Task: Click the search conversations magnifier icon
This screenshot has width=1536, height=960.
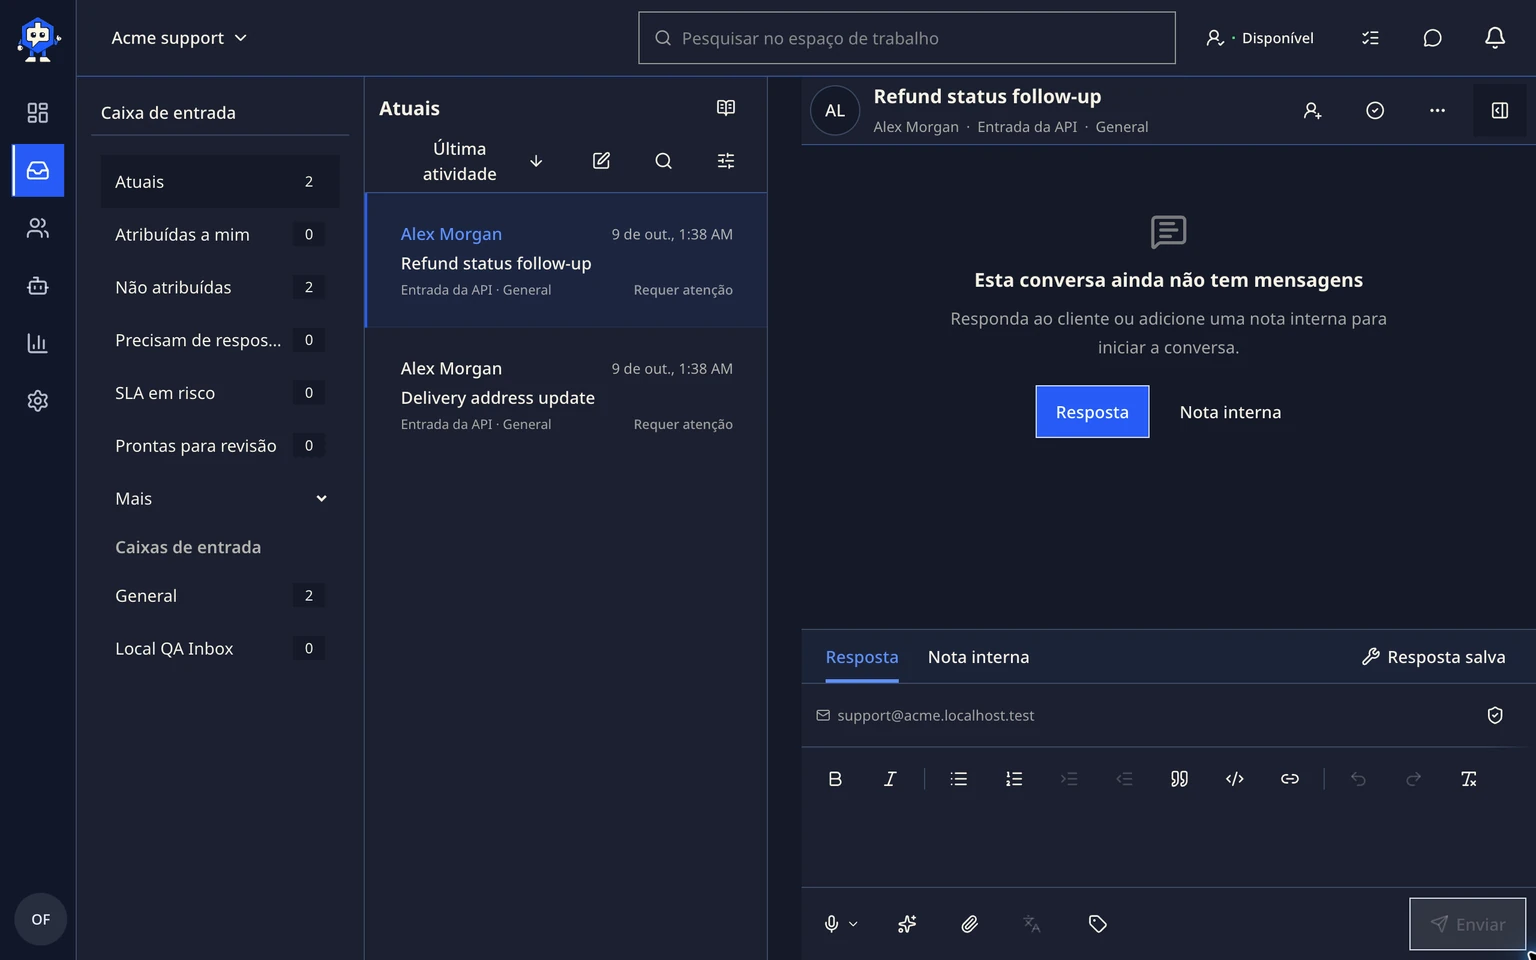Action: (x=663, y=161)
